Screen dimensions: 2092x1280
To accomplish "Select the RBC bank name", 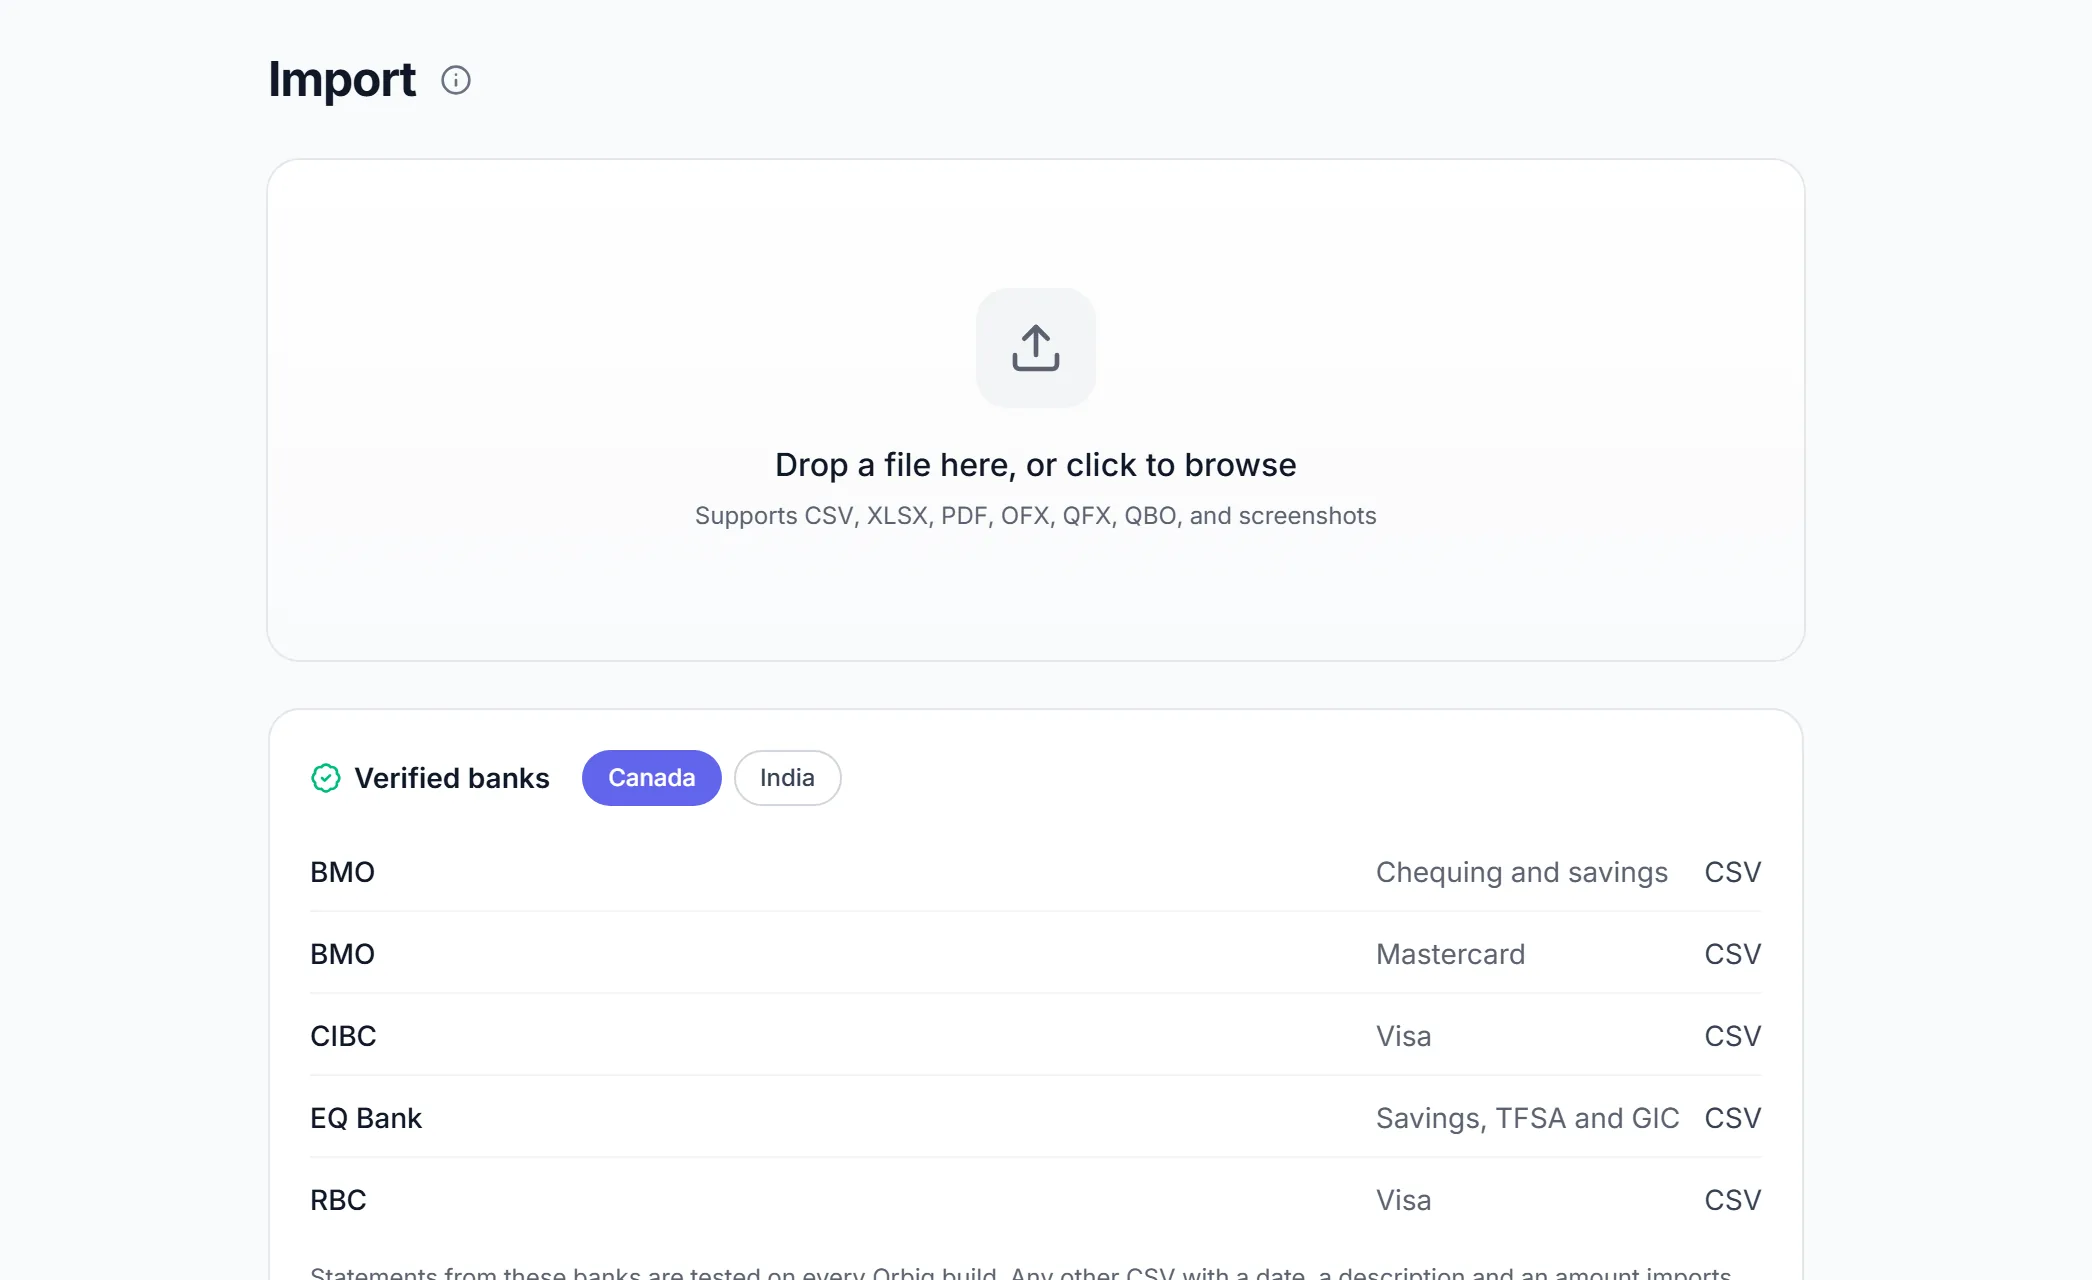I will coord(338,1200).
